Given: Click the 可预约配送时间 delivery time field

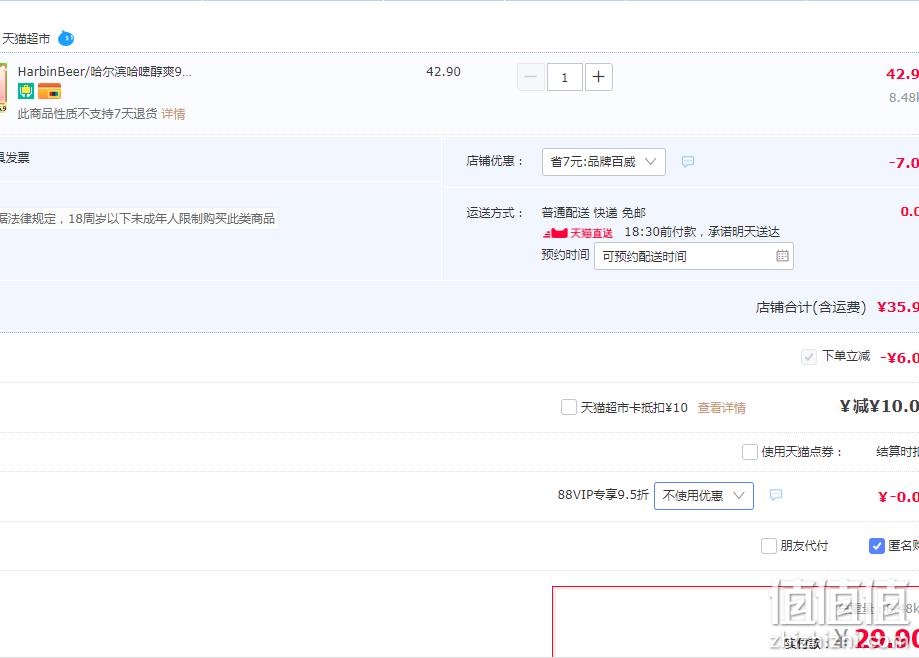Looking at the screenshot, I should (694, 256).
